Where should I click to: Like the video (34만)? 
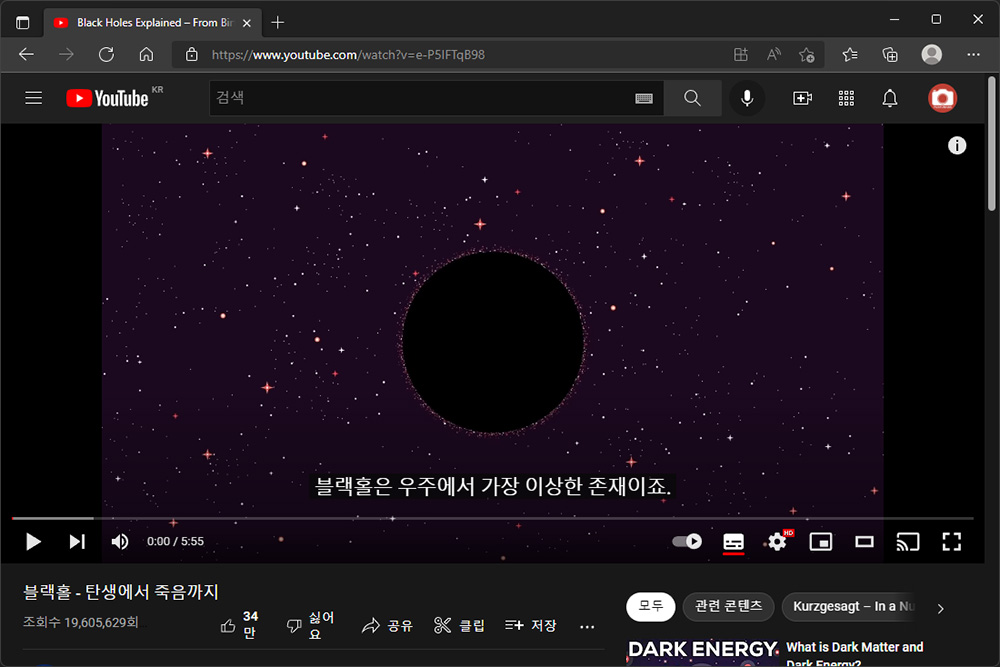(239, 625)
